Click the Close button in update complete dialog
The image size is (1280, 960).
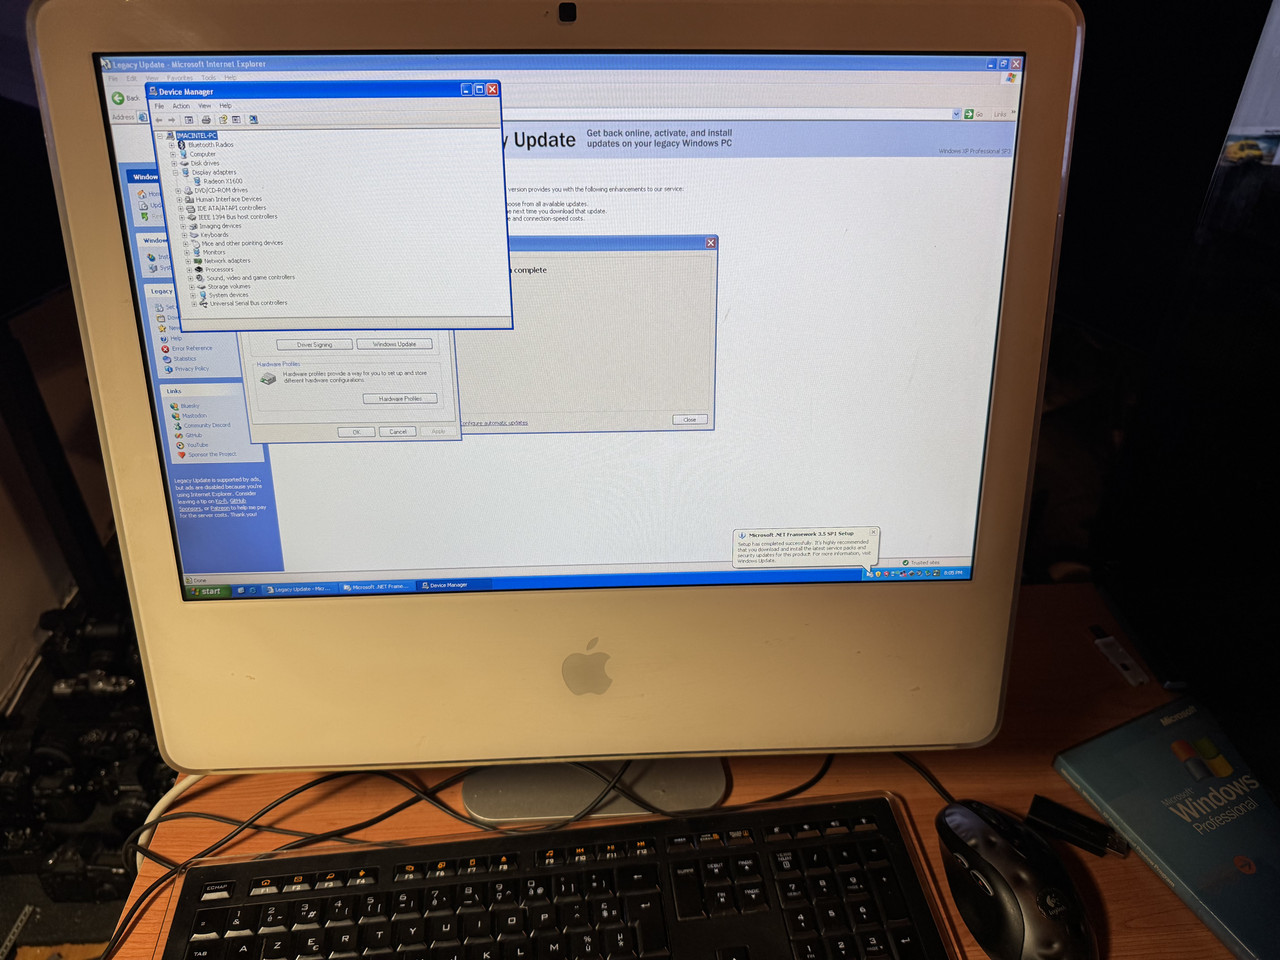(x=690, y=419)
